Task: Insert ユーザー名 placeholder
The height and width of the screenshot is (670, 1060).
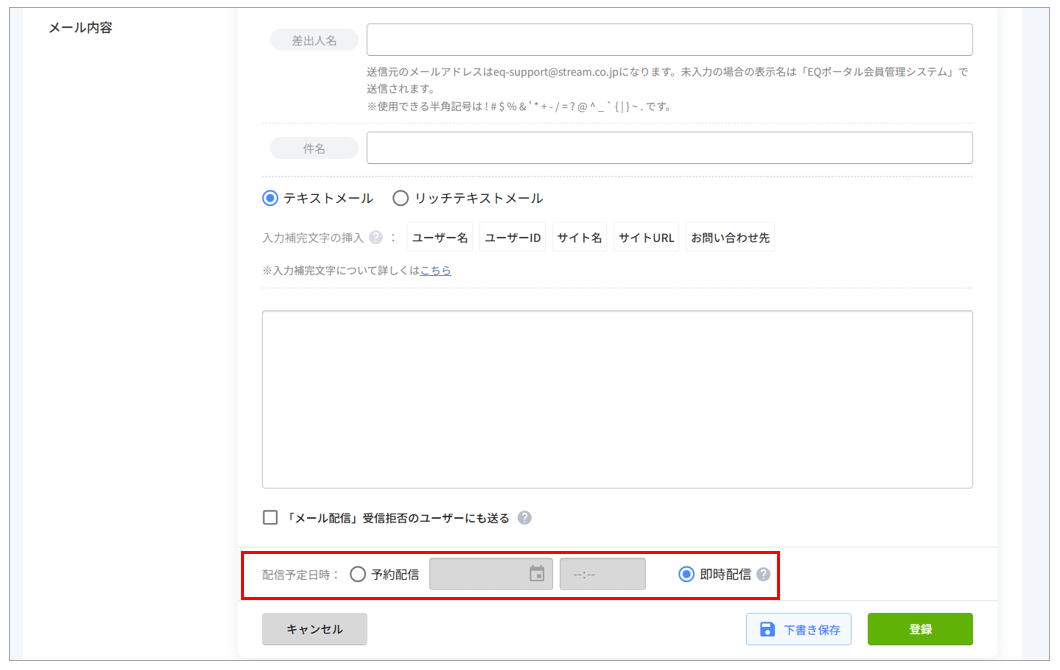Action: (x=440, y=237)
